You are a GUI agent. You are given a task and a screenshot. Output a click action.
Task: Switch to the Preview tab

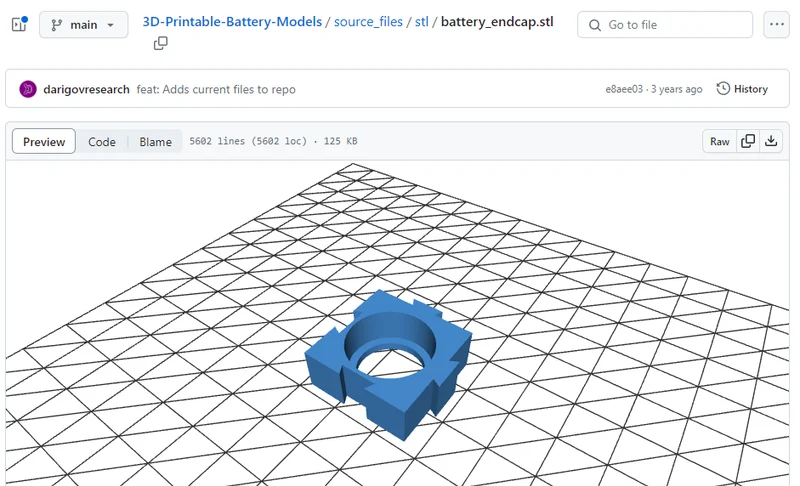click(x=44, y=141)
